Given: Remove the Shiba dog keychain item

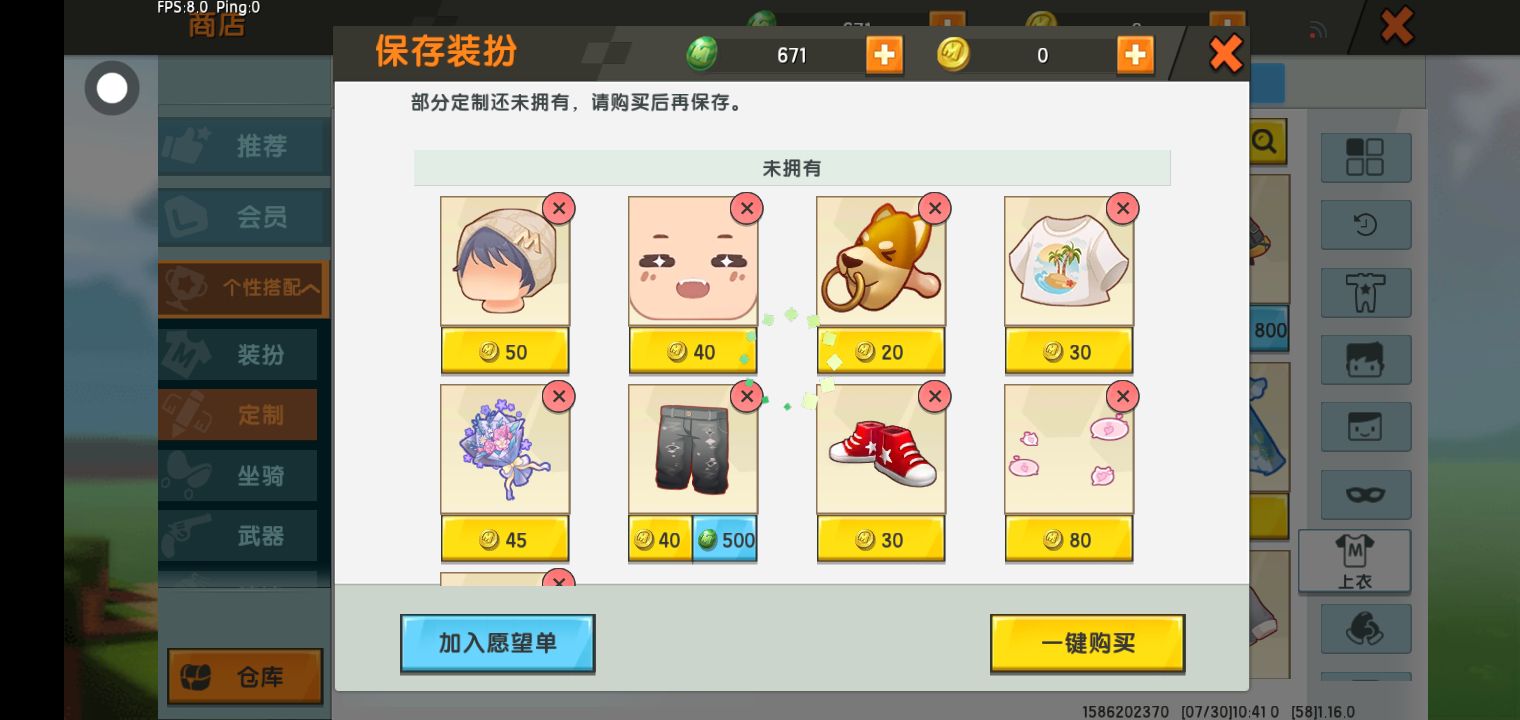Looking at the screenshot, I should (x=934, y=208).
